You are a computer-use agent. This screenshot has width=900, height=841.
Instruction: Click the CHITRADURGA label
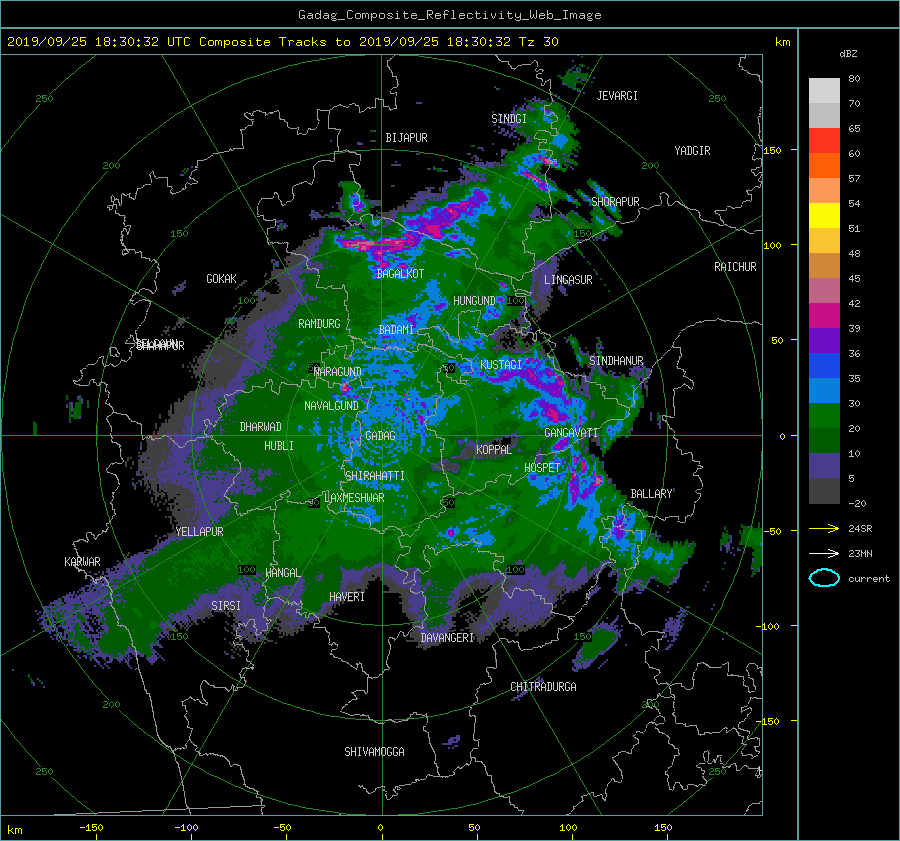(543, 687)
